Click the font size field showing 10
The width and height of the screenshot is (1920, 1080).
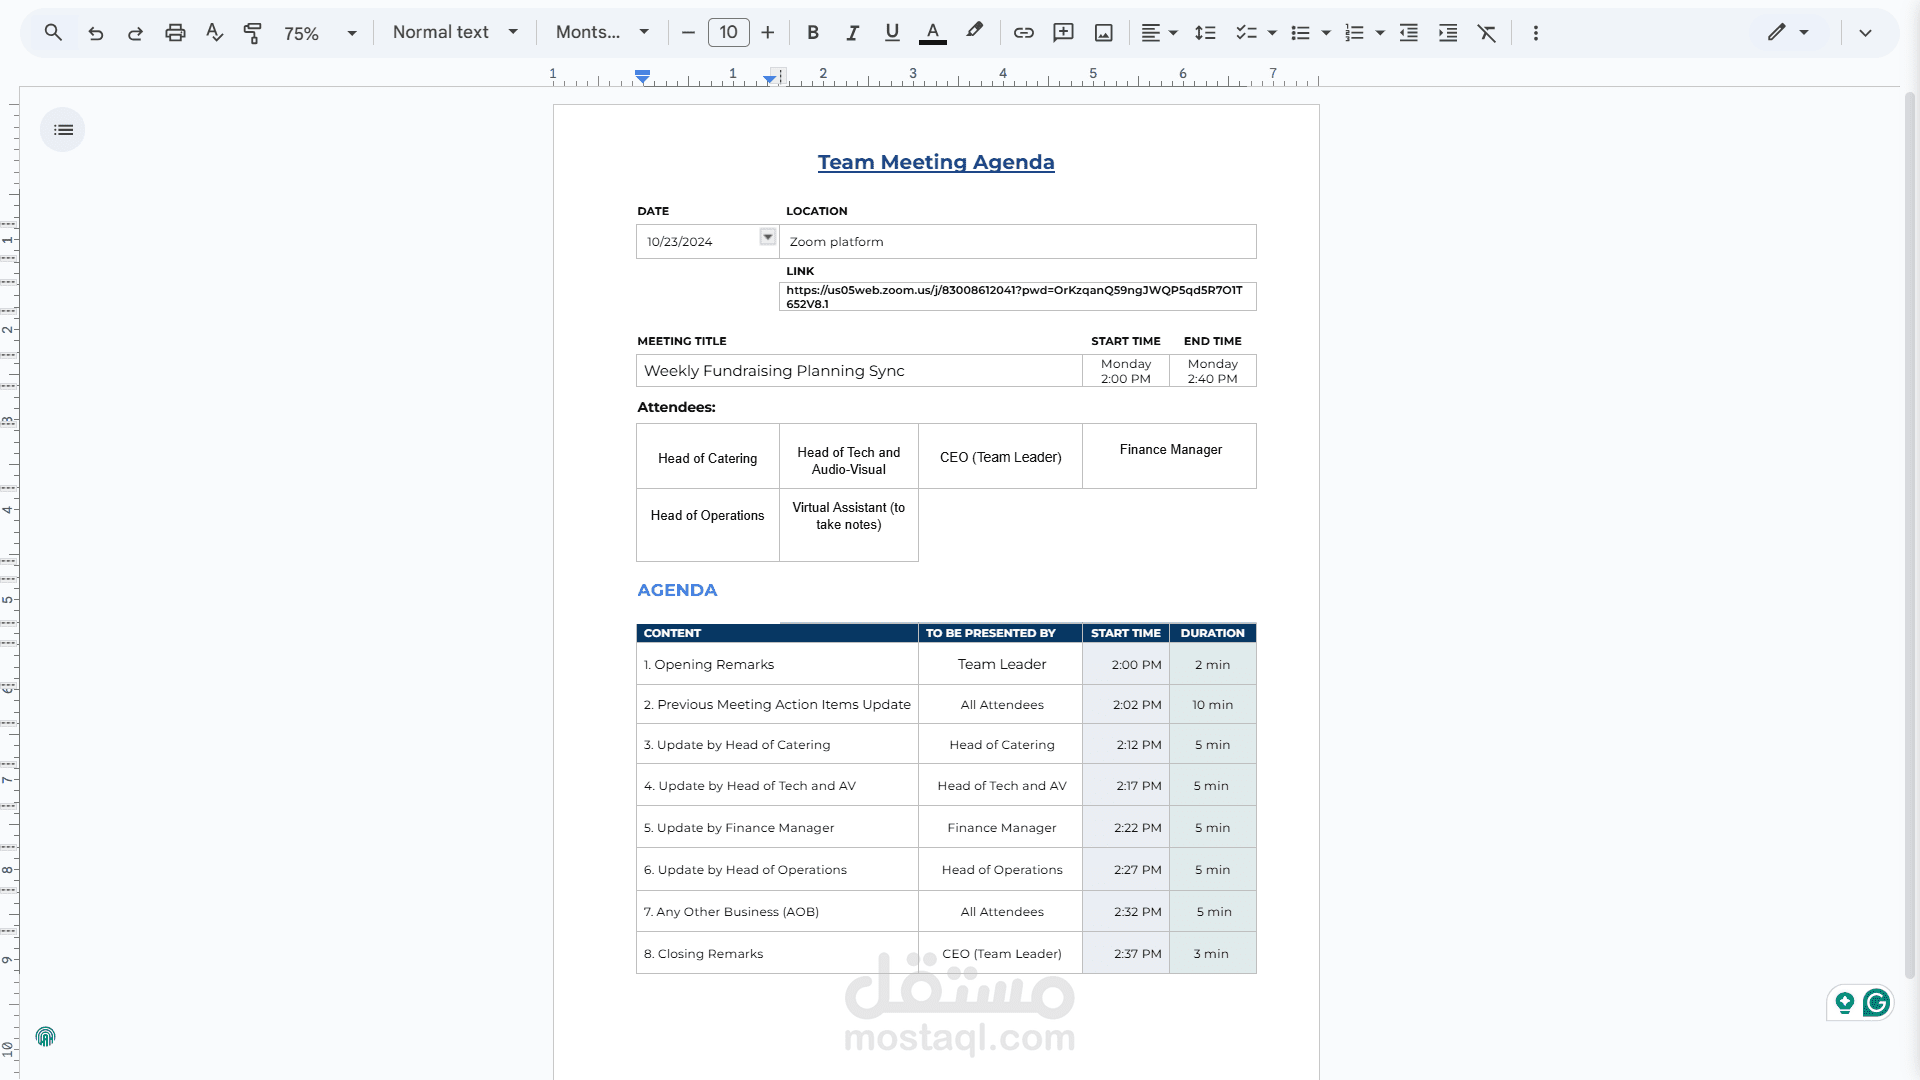(728, 32)
